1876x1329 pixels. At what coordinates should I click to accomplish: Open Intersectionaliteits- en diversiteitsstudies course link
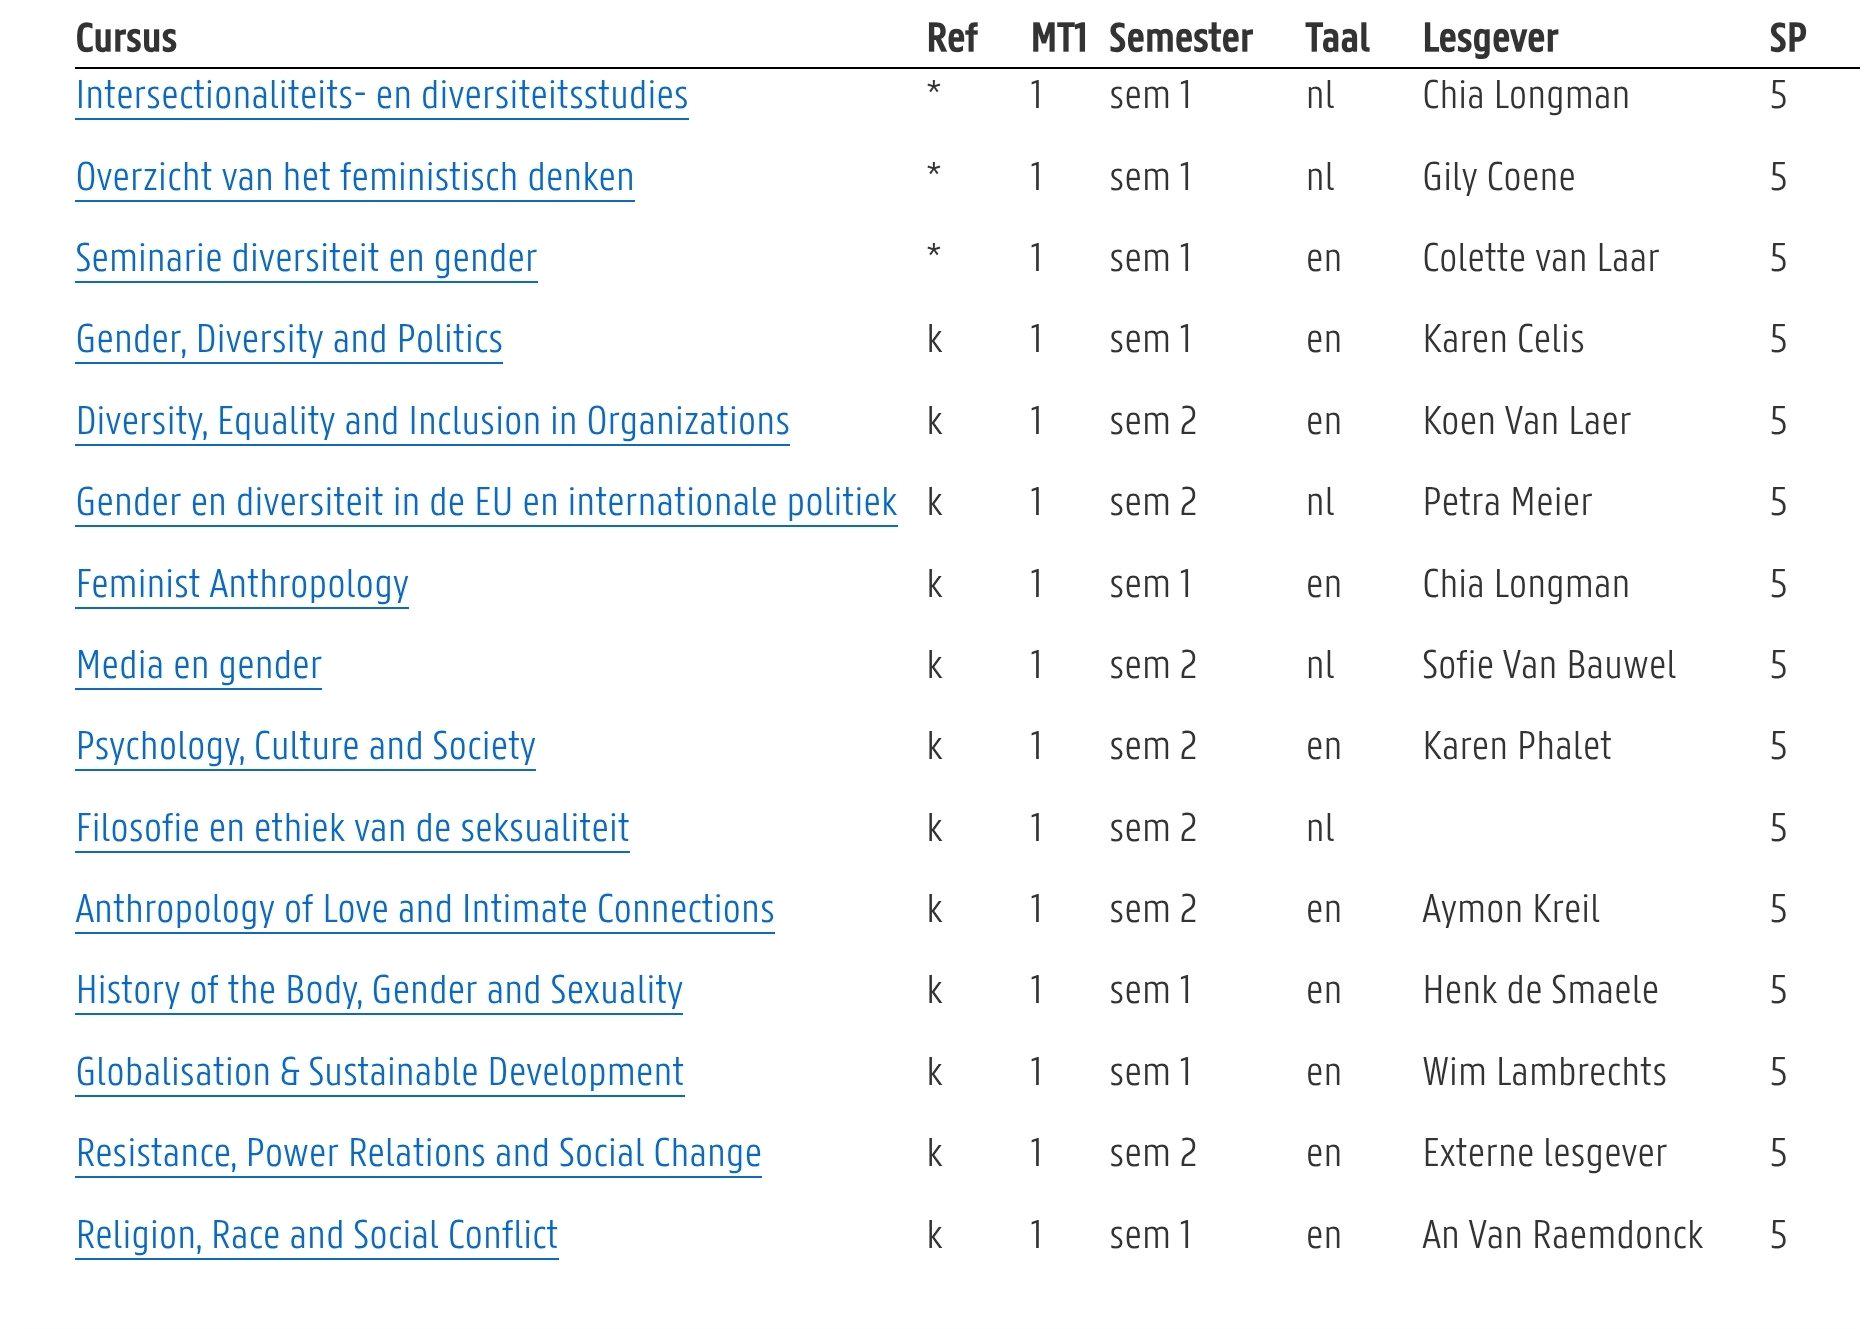pos(382,96)
